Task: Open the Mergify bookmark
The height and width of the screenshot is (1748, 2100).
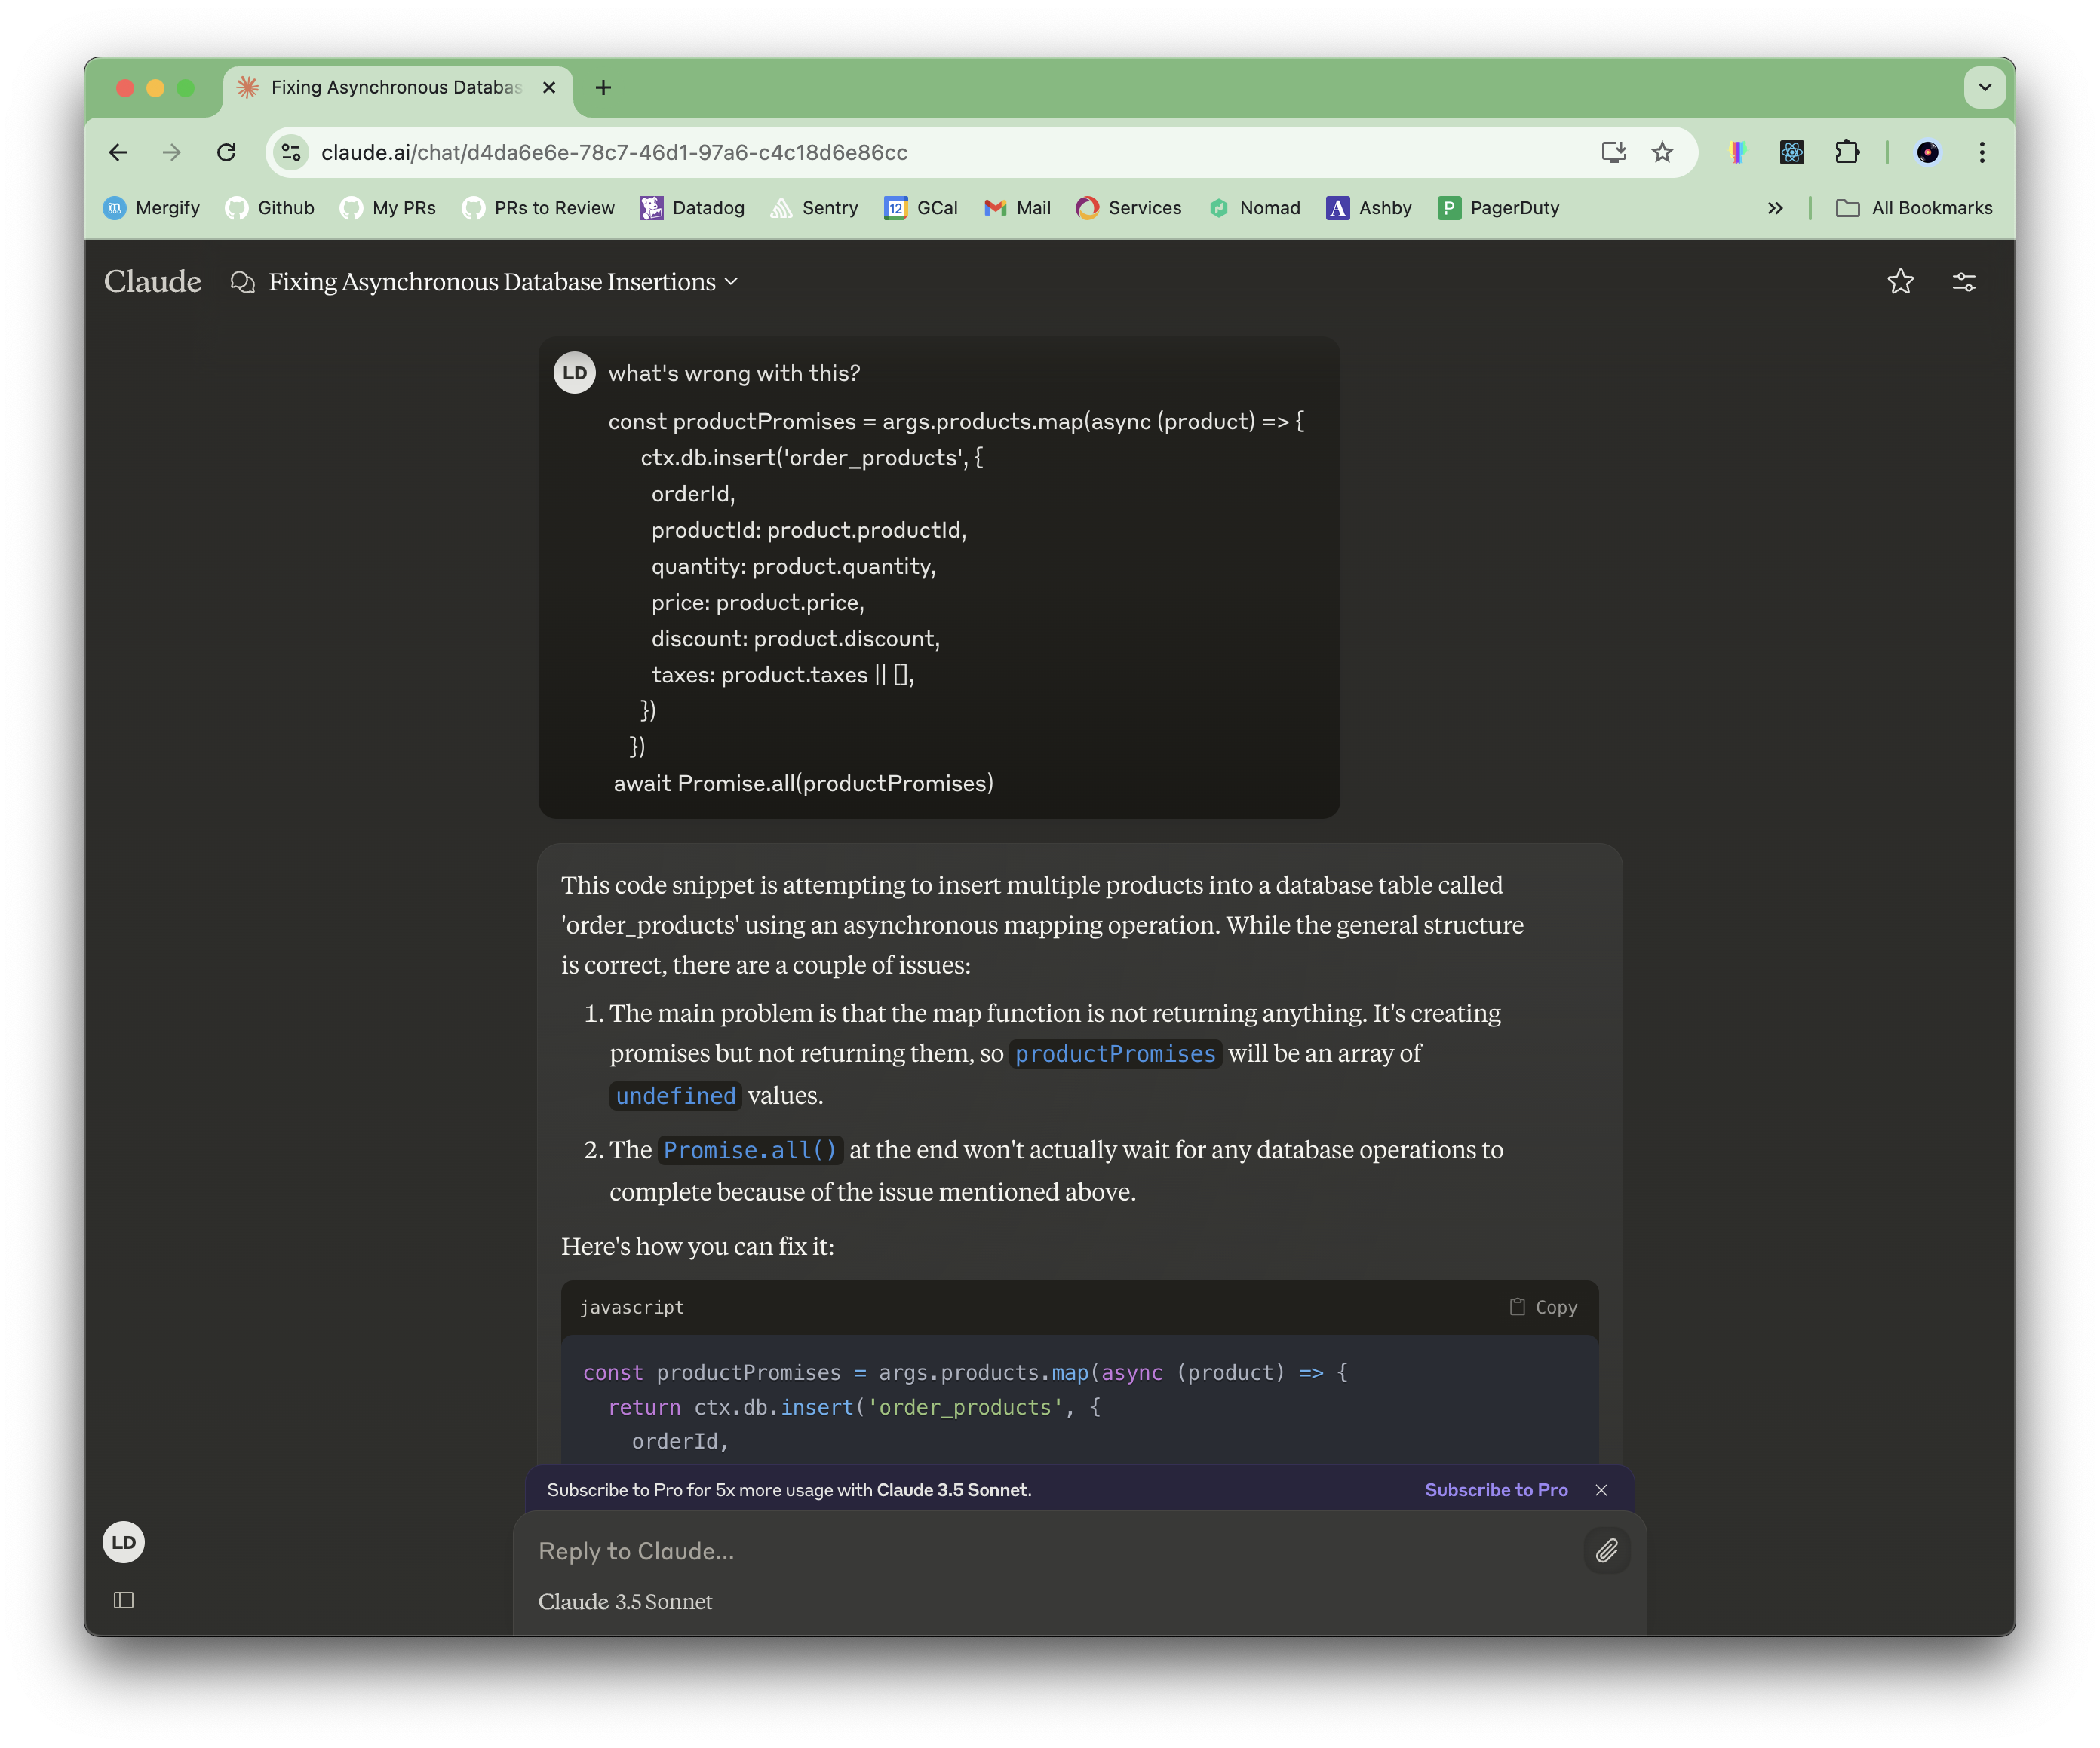Action: pyautogui.click(x=152, y=208)
